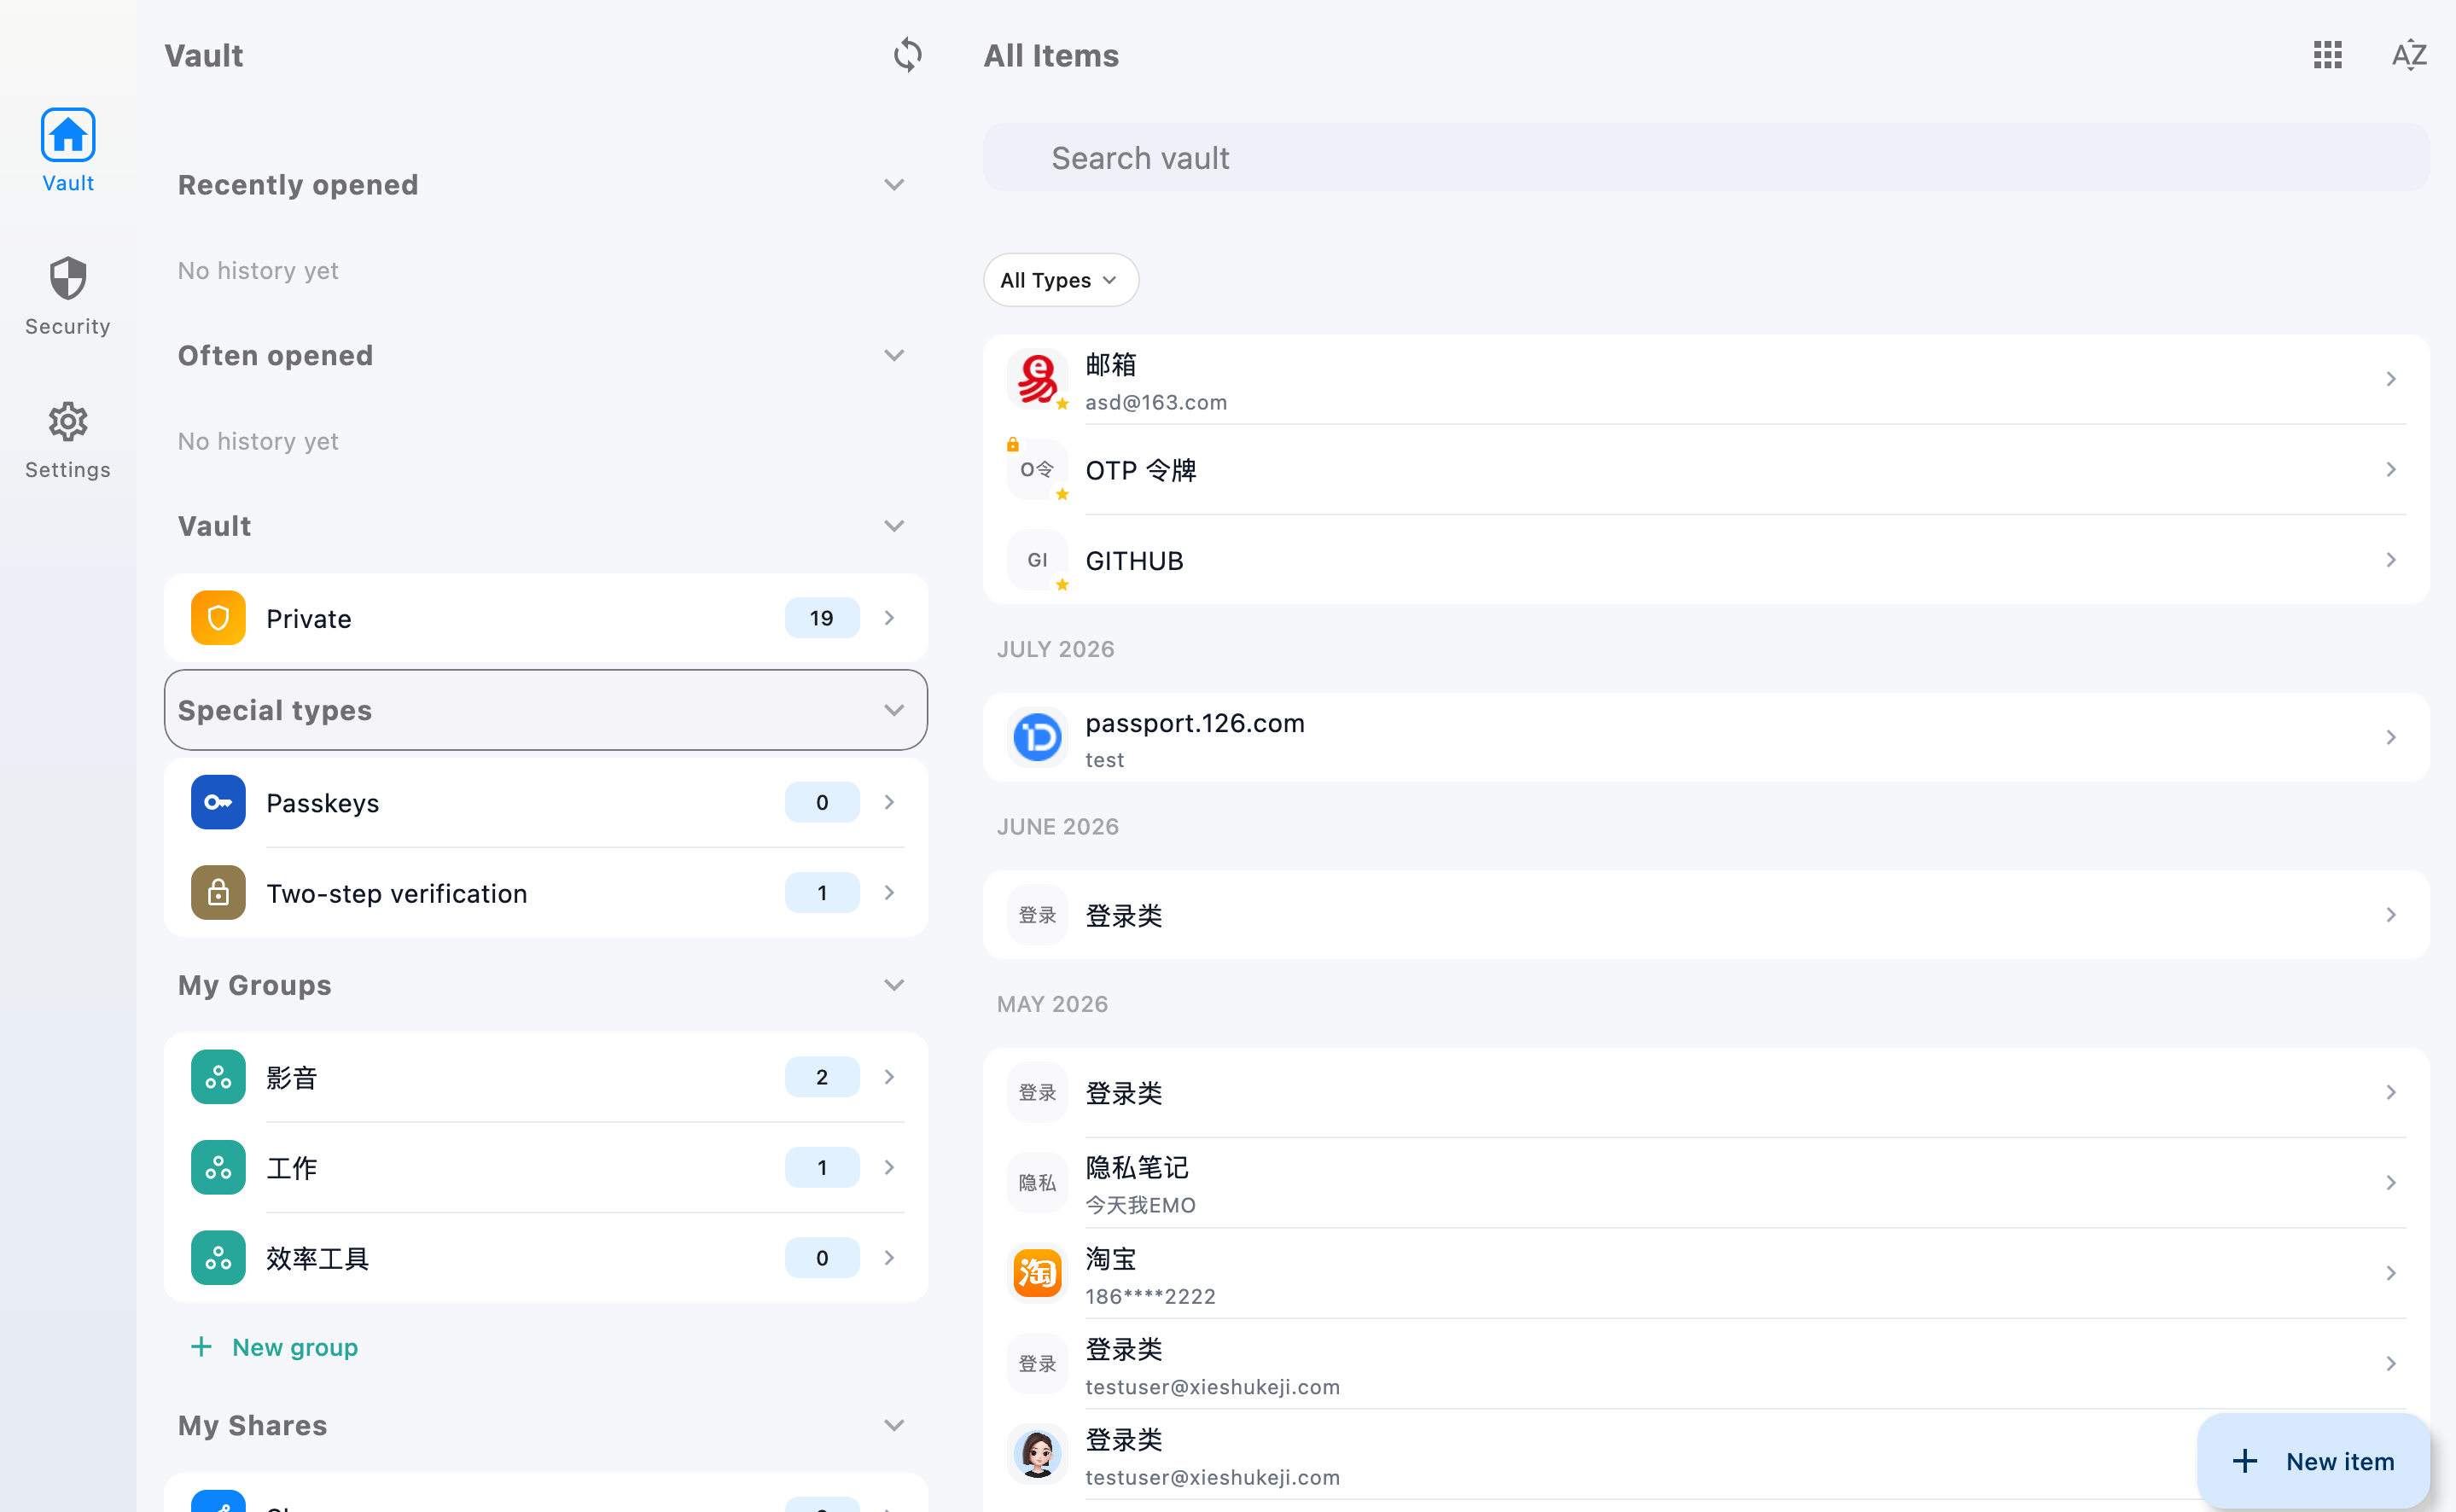This screenshot has height=1512, width=2456.
Task: Click the New item button
Action: (x=2314, y=1461)
